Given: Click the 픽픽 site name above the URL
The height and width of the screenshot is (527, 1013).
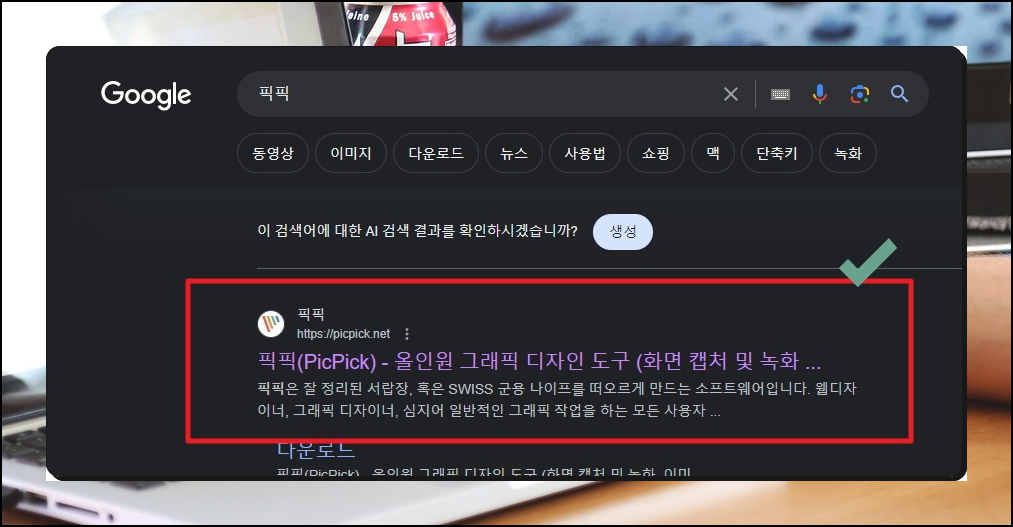Looking at the screenshot, I should click(x=311, y=315).
